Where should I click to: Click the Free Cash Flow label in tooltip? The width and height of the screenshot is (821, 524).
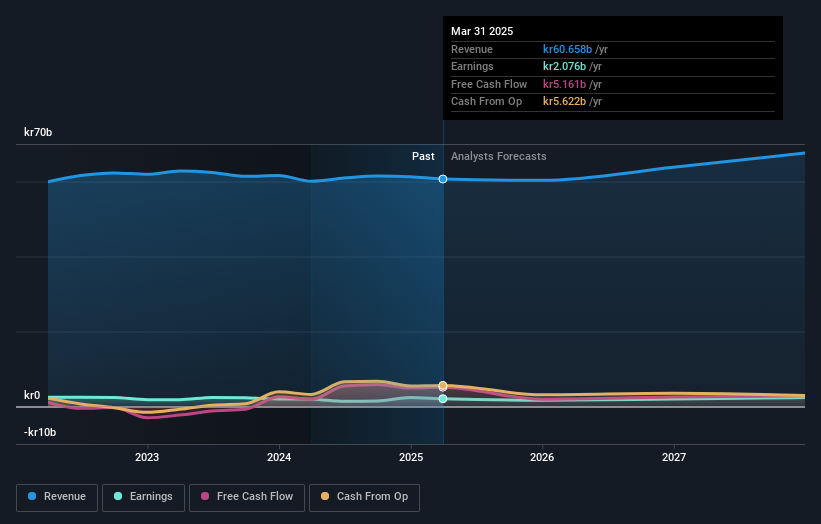(489, 84)
